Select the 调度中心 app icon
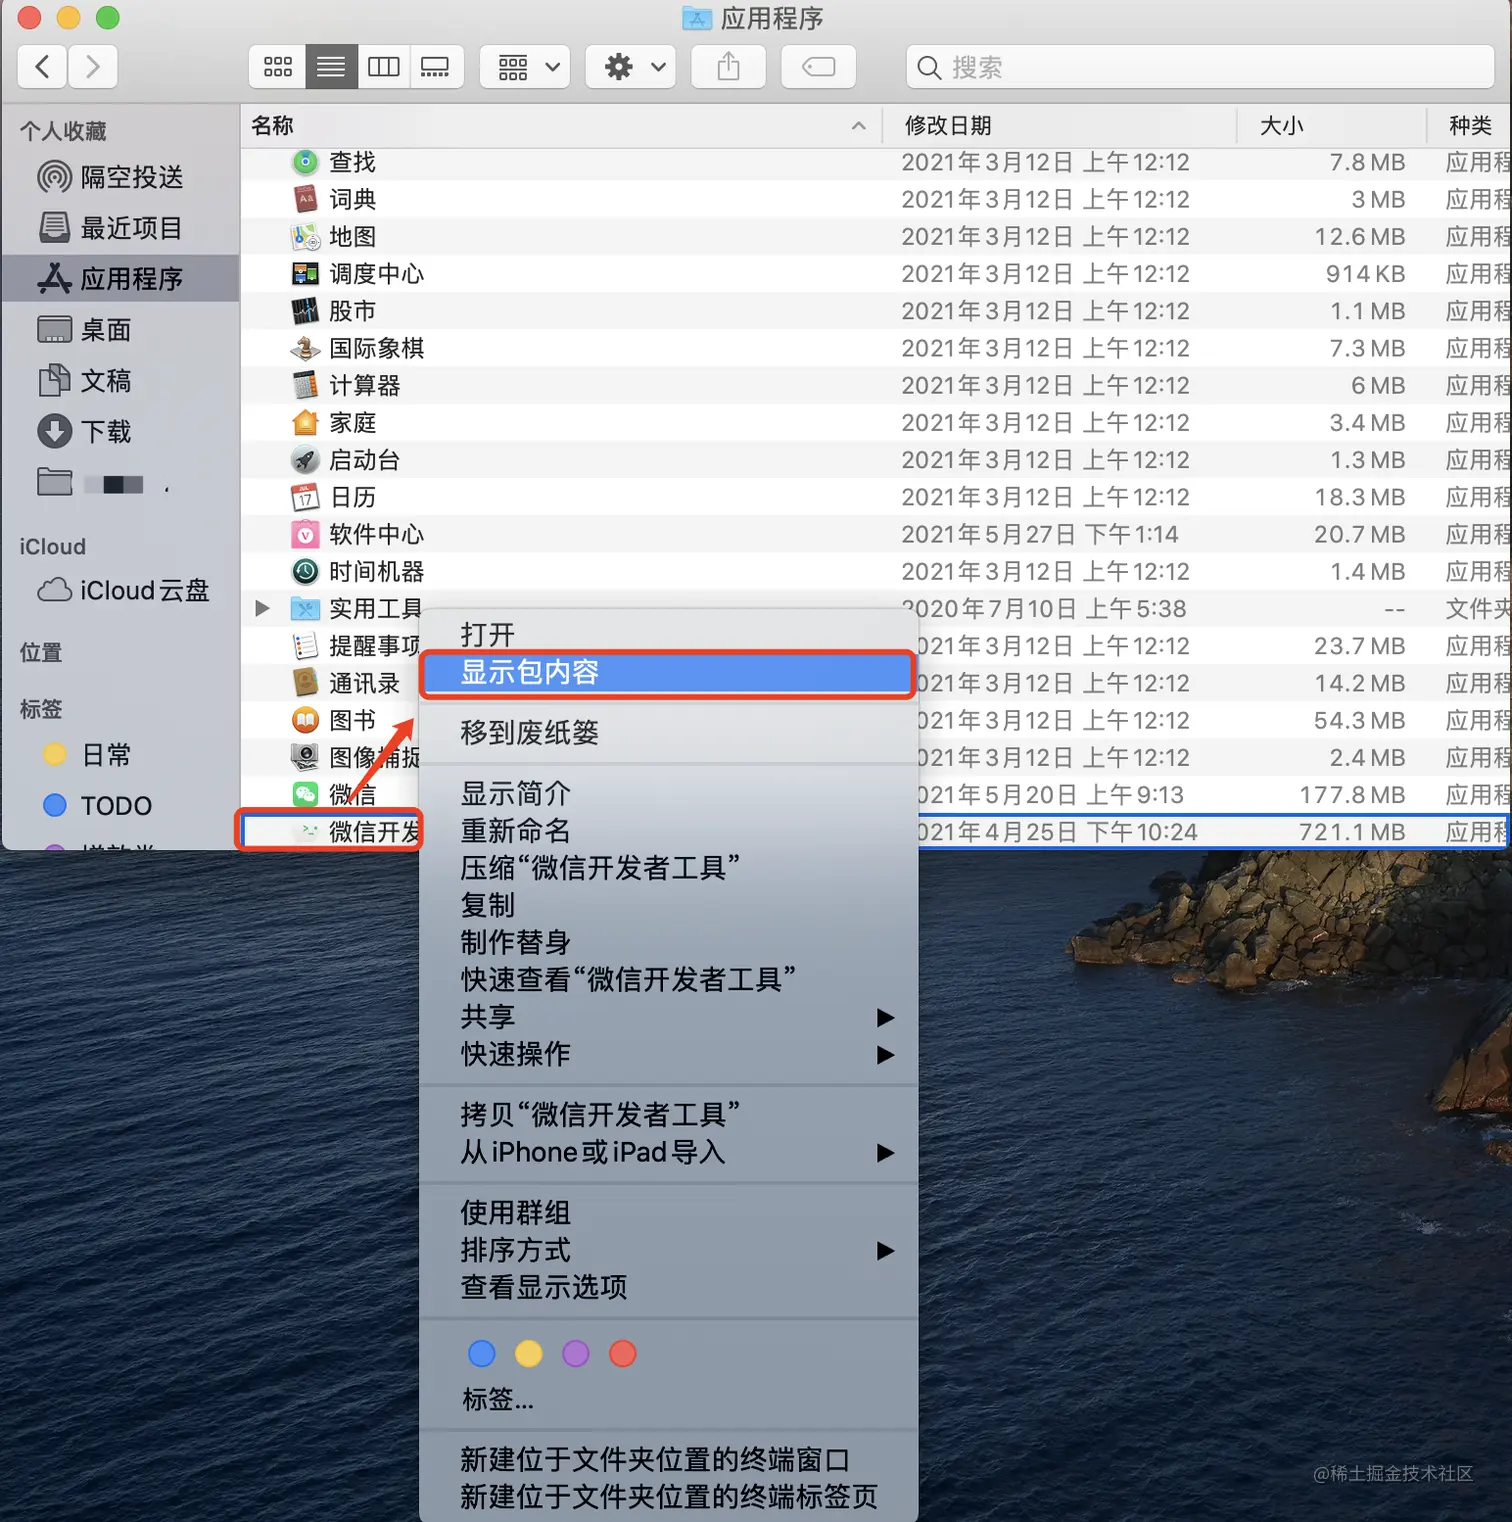The image size is (1512, 1522). coord(305,273)
